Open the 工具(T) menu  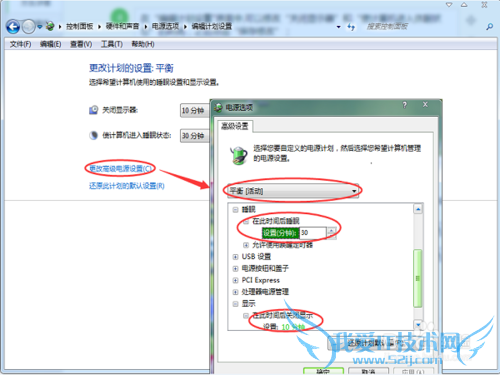click(x=112, y=44)
